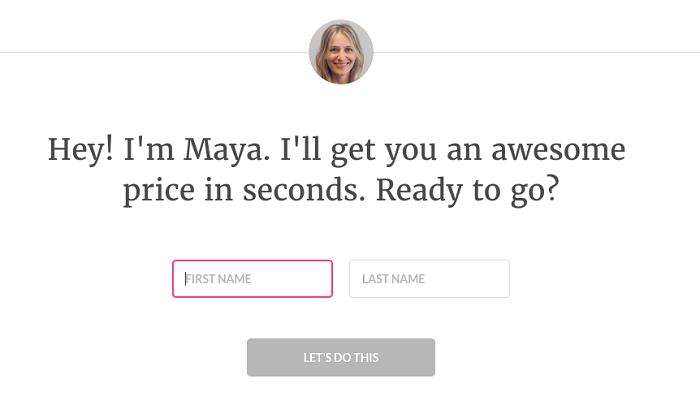Screen dimensions: 700x409
Task: Place cursor in First Name box
Action: tap(252, 279)
